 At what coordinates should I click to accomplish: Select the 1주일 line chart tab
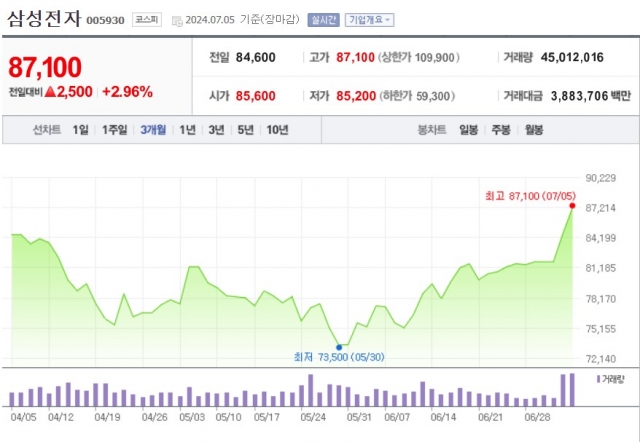point(115,130)
